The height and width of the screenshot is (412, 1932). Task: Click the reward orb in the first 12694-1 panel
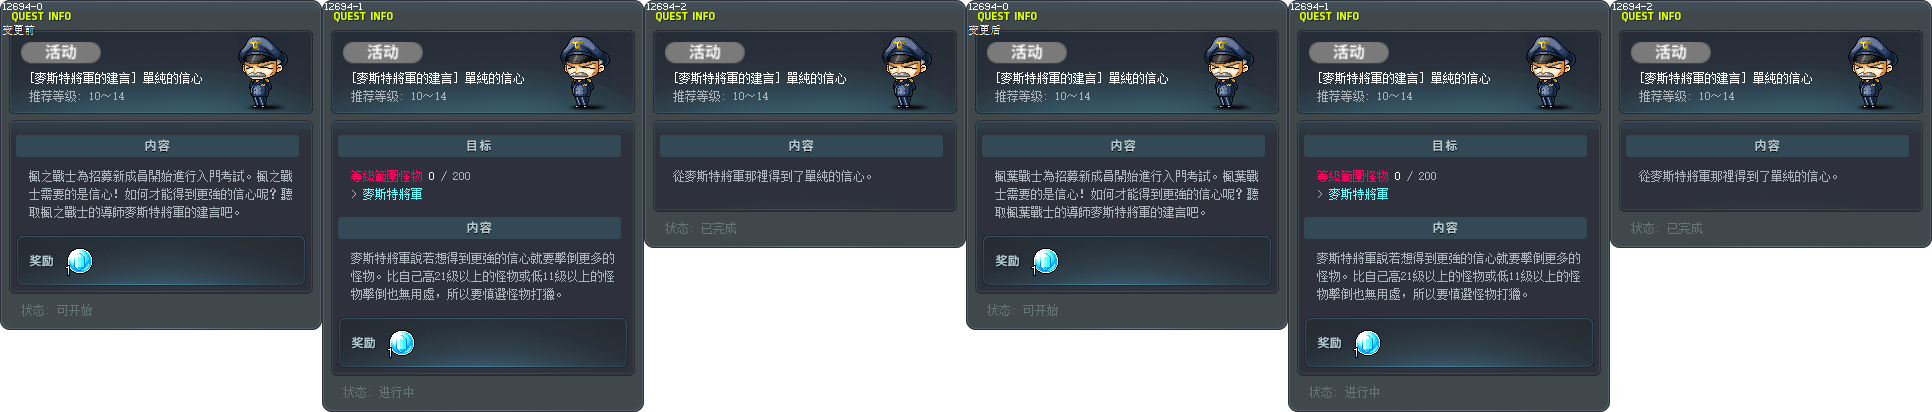(x=401, y=343)
